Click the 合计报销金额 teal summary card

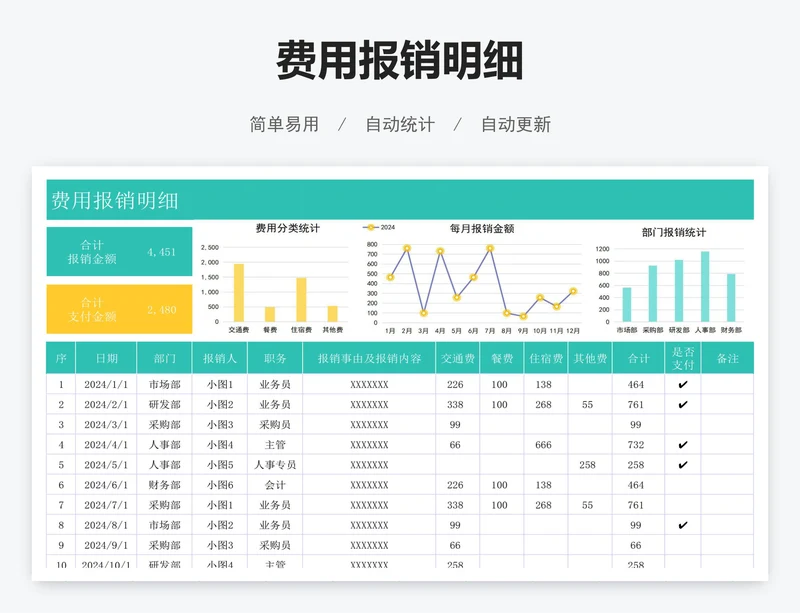tap(119, 252)
